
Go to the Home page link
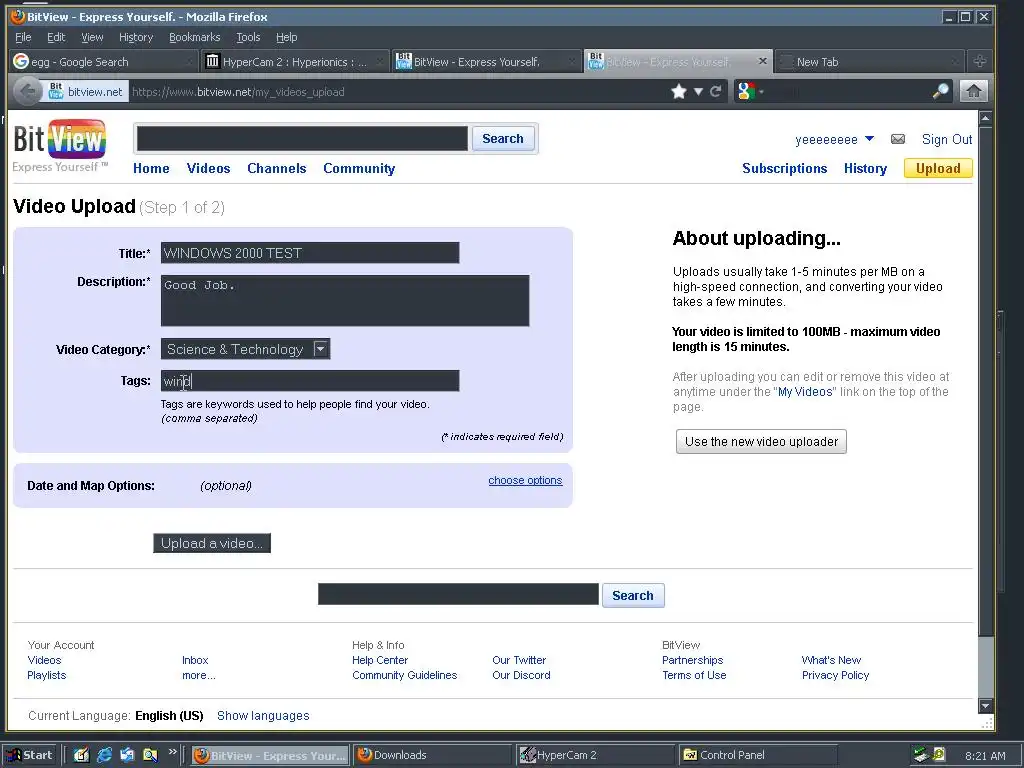click(x=152, y=168)
